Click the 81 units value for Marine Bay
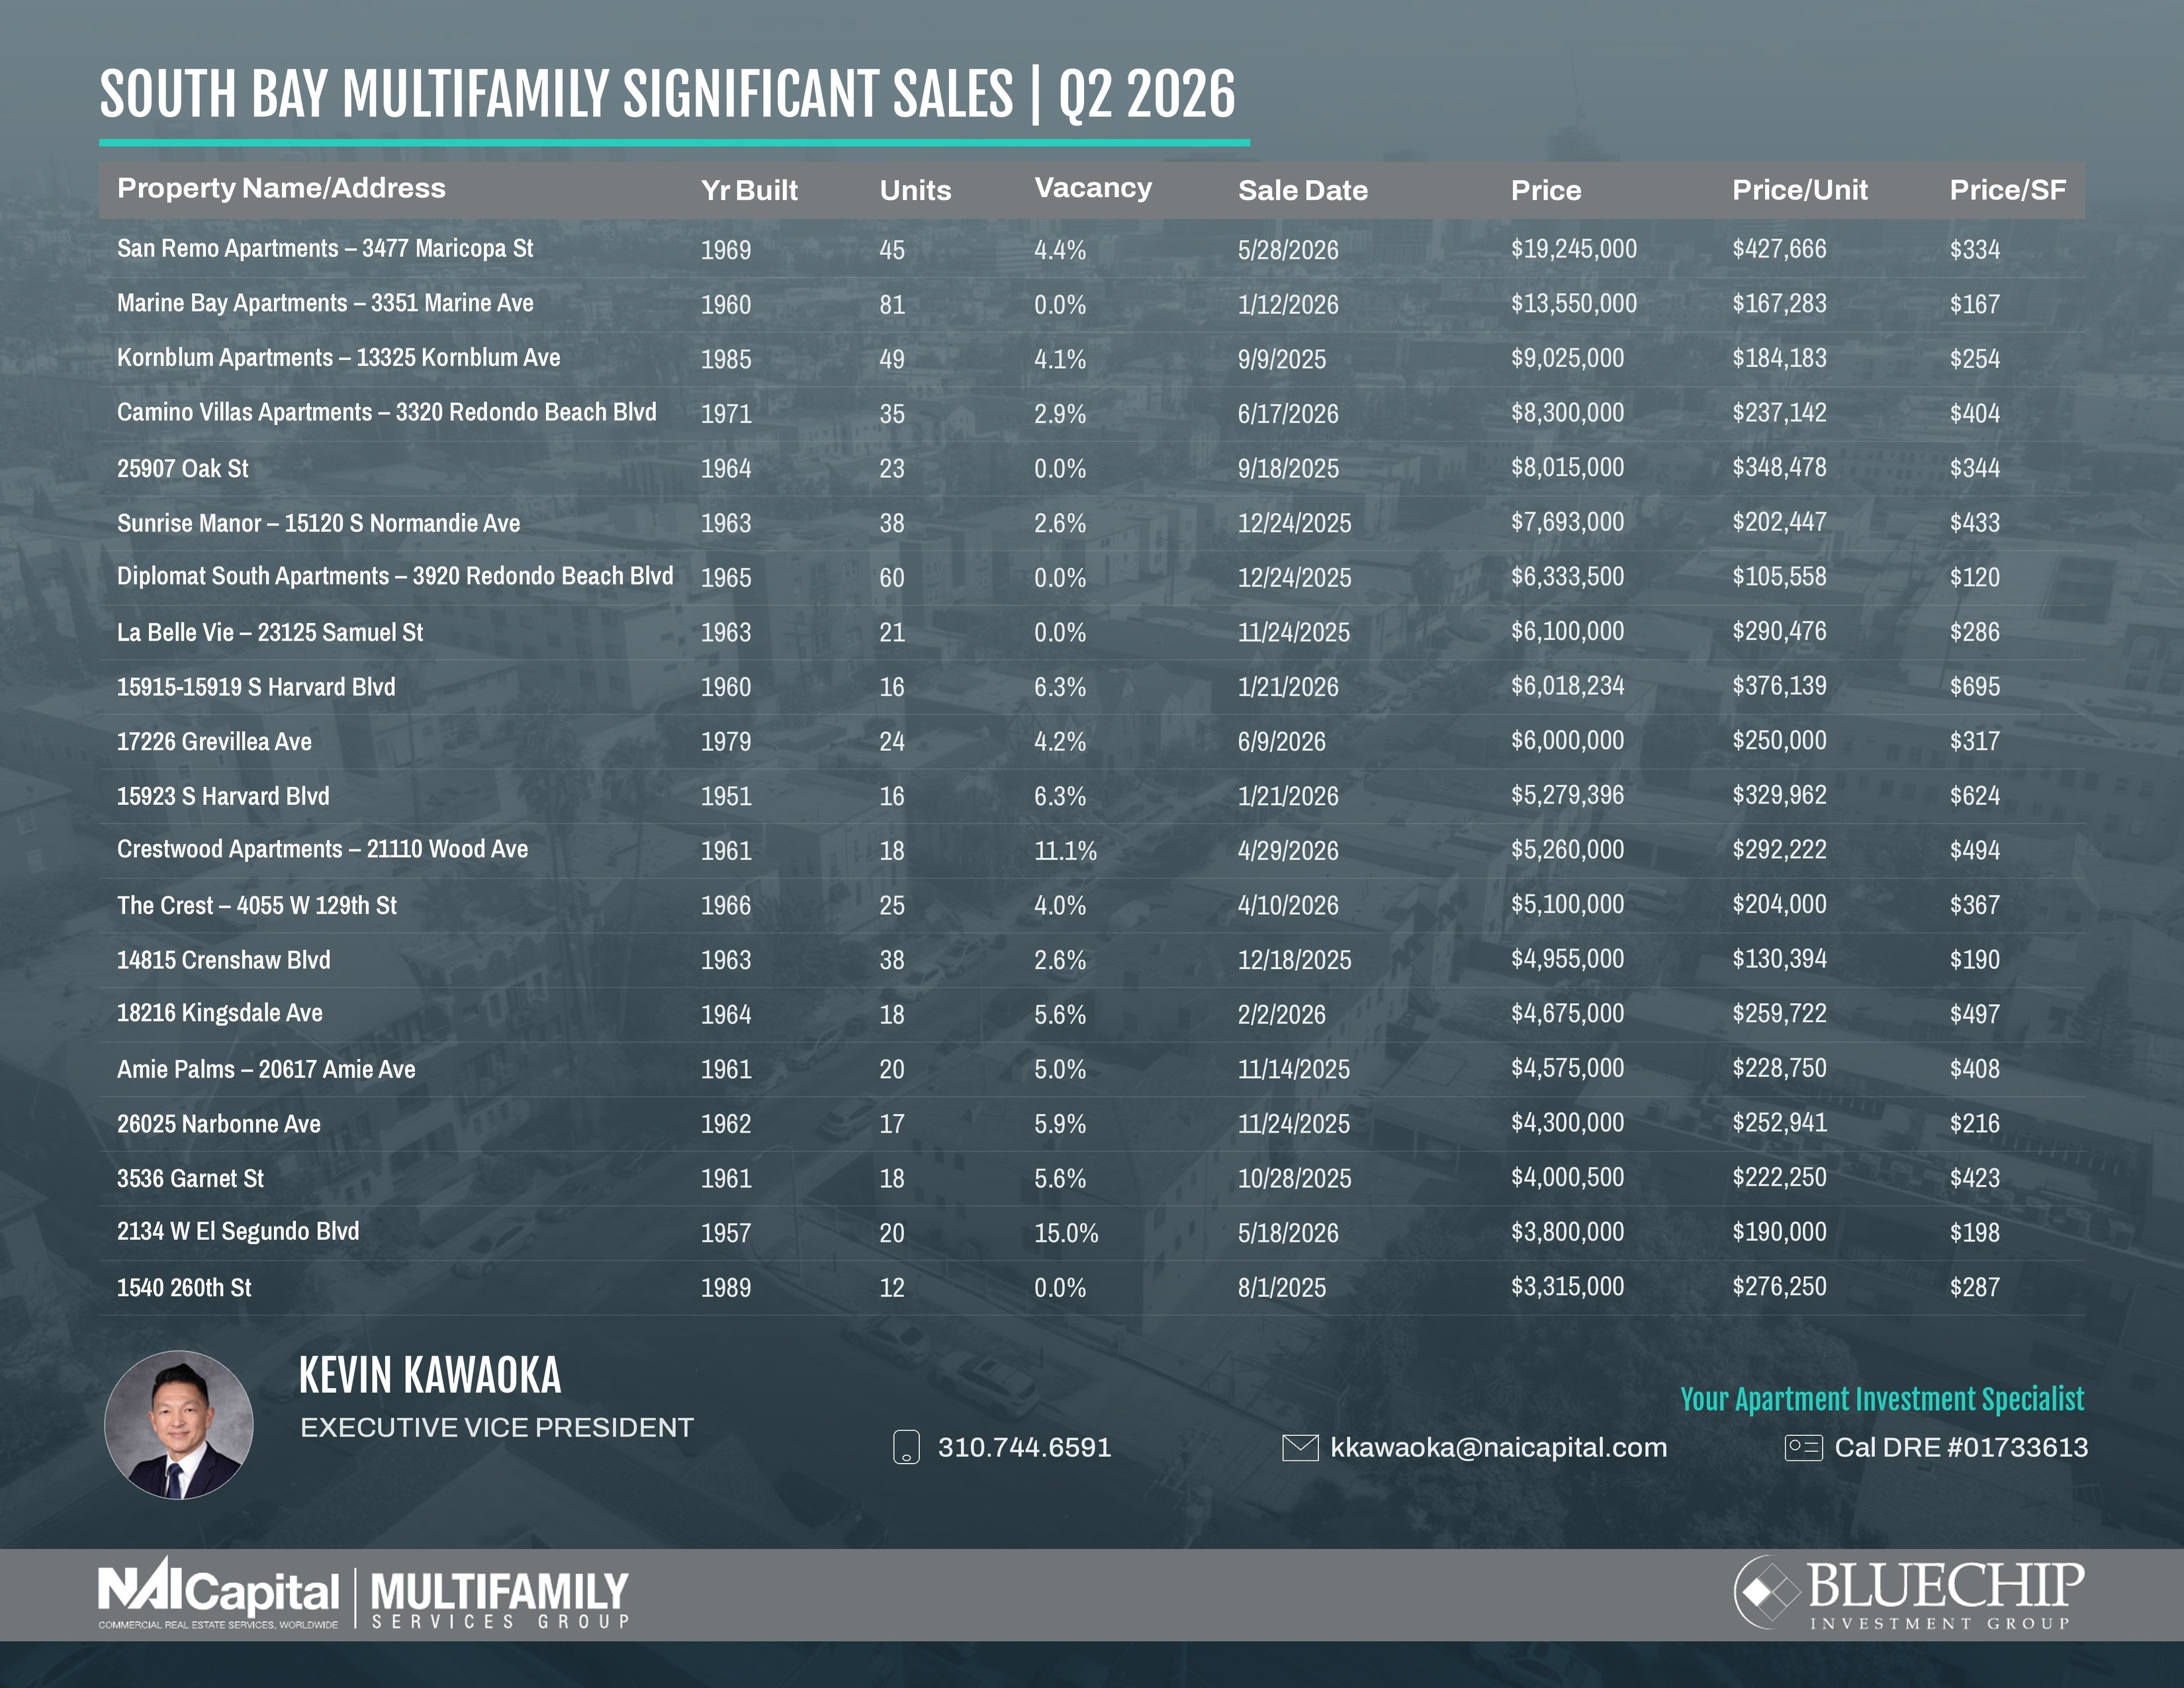 (892, 305)
